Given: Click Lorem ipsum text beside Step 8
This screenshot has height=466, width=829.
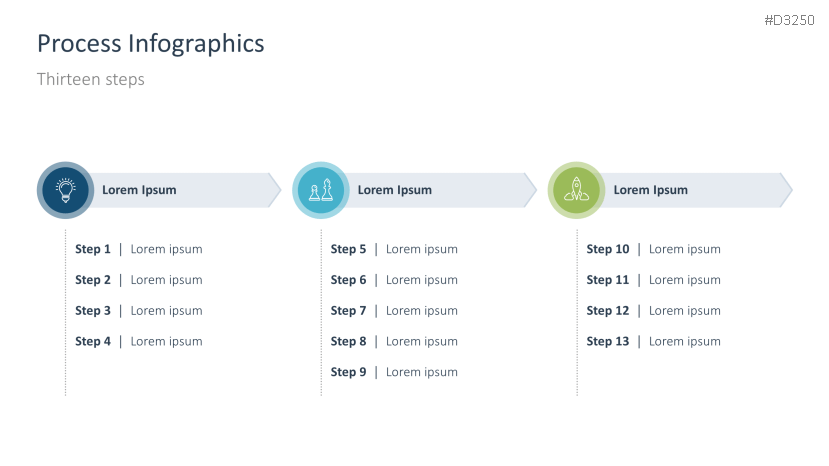Looking at the screenshot, I should [x=422, y=341].
